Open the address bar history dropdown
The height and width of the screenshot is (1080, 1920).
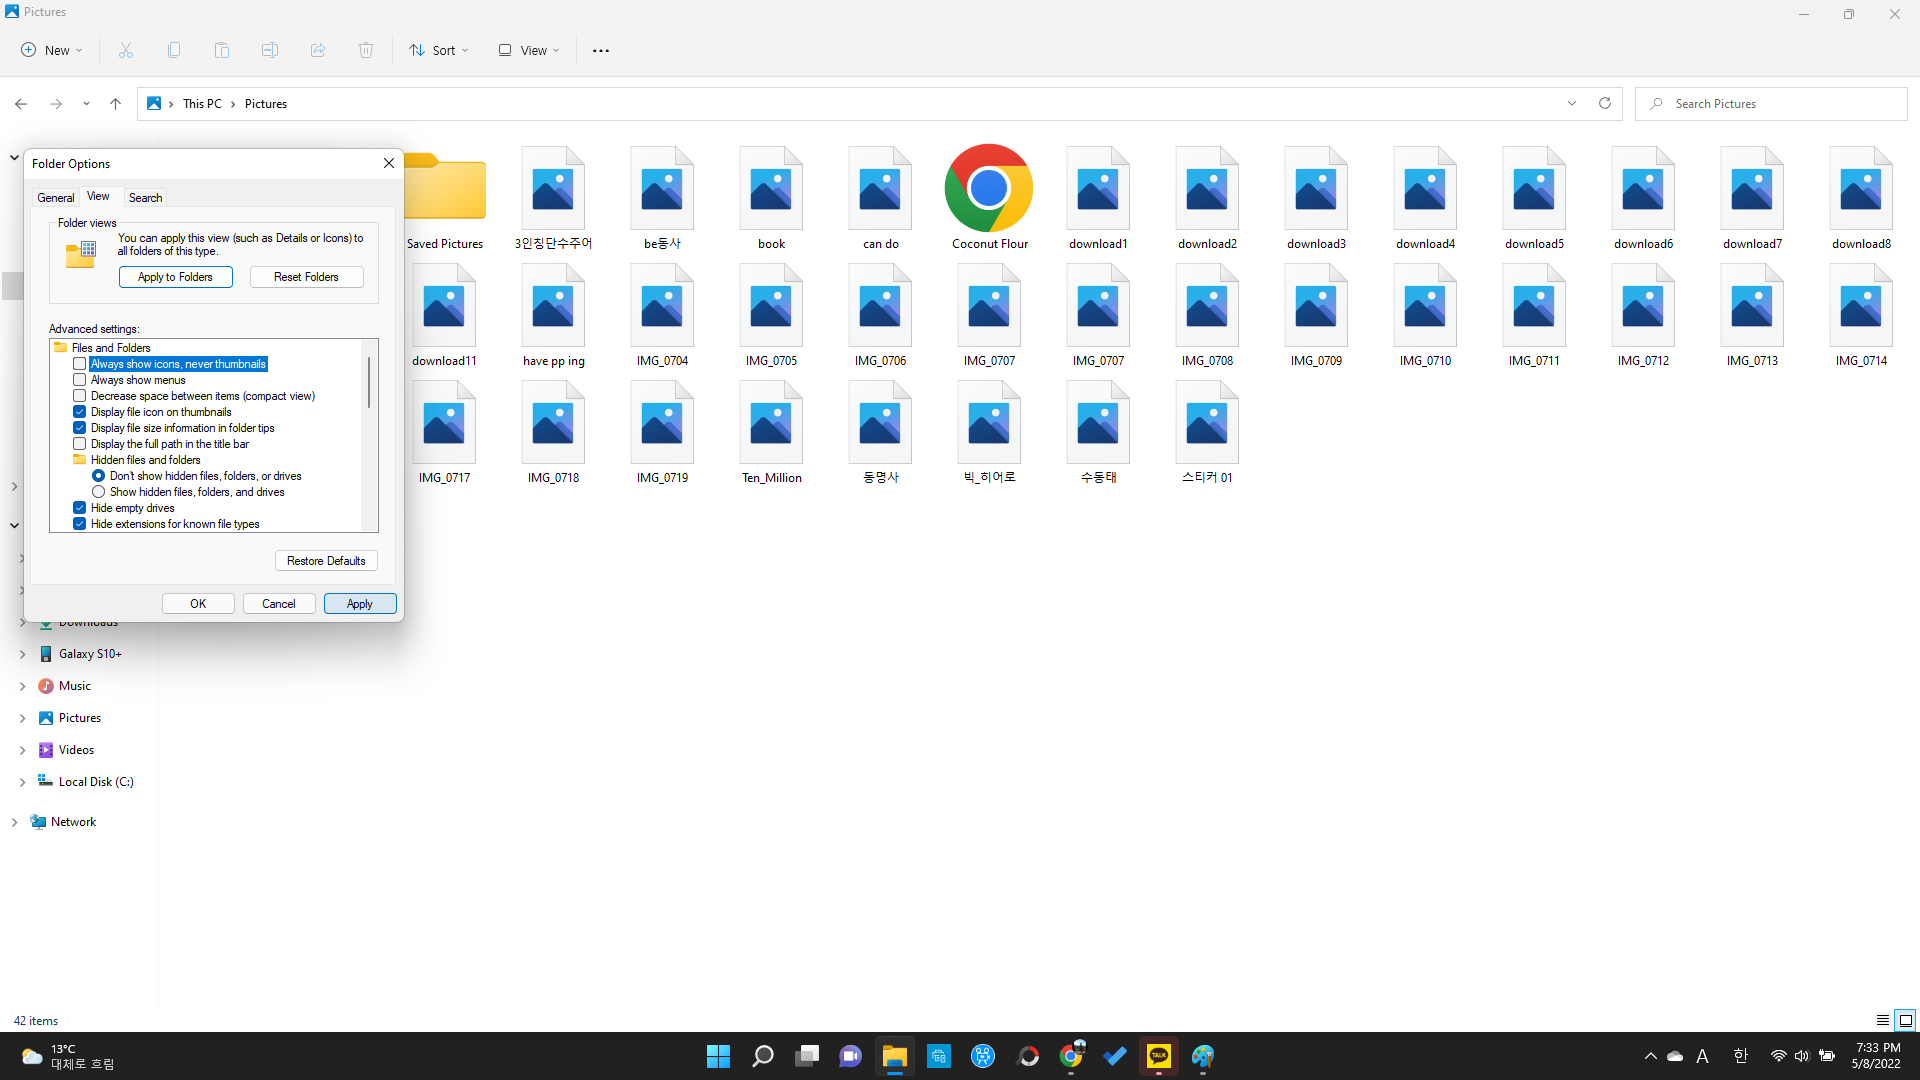(x=1572, y=103)
